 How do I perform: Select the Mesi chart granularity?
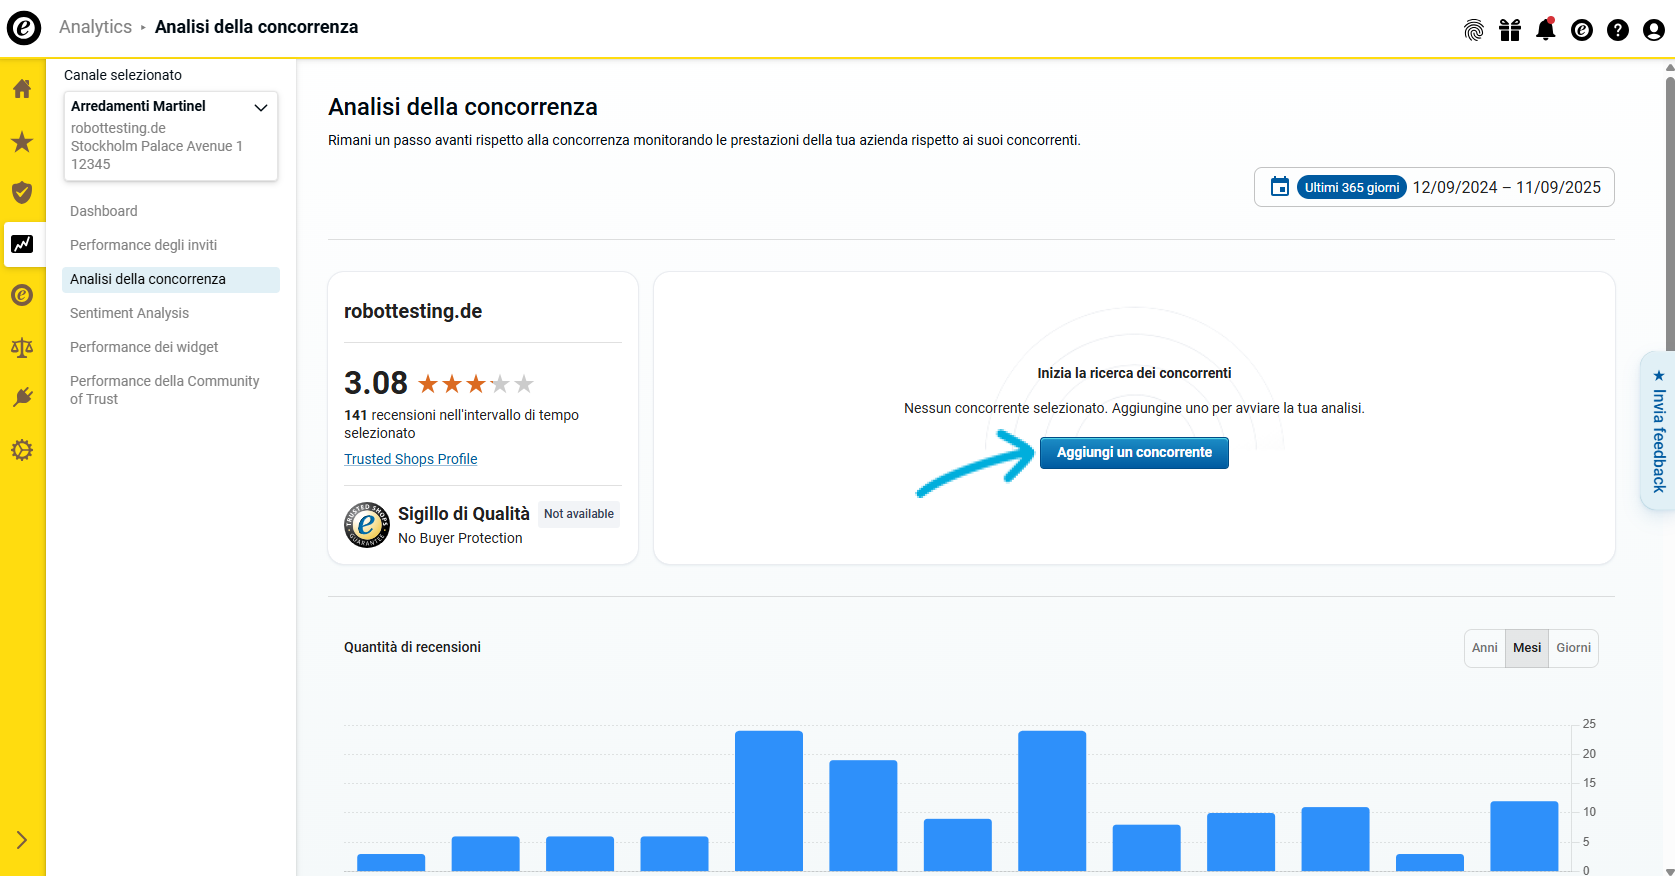click(1527, 648)
